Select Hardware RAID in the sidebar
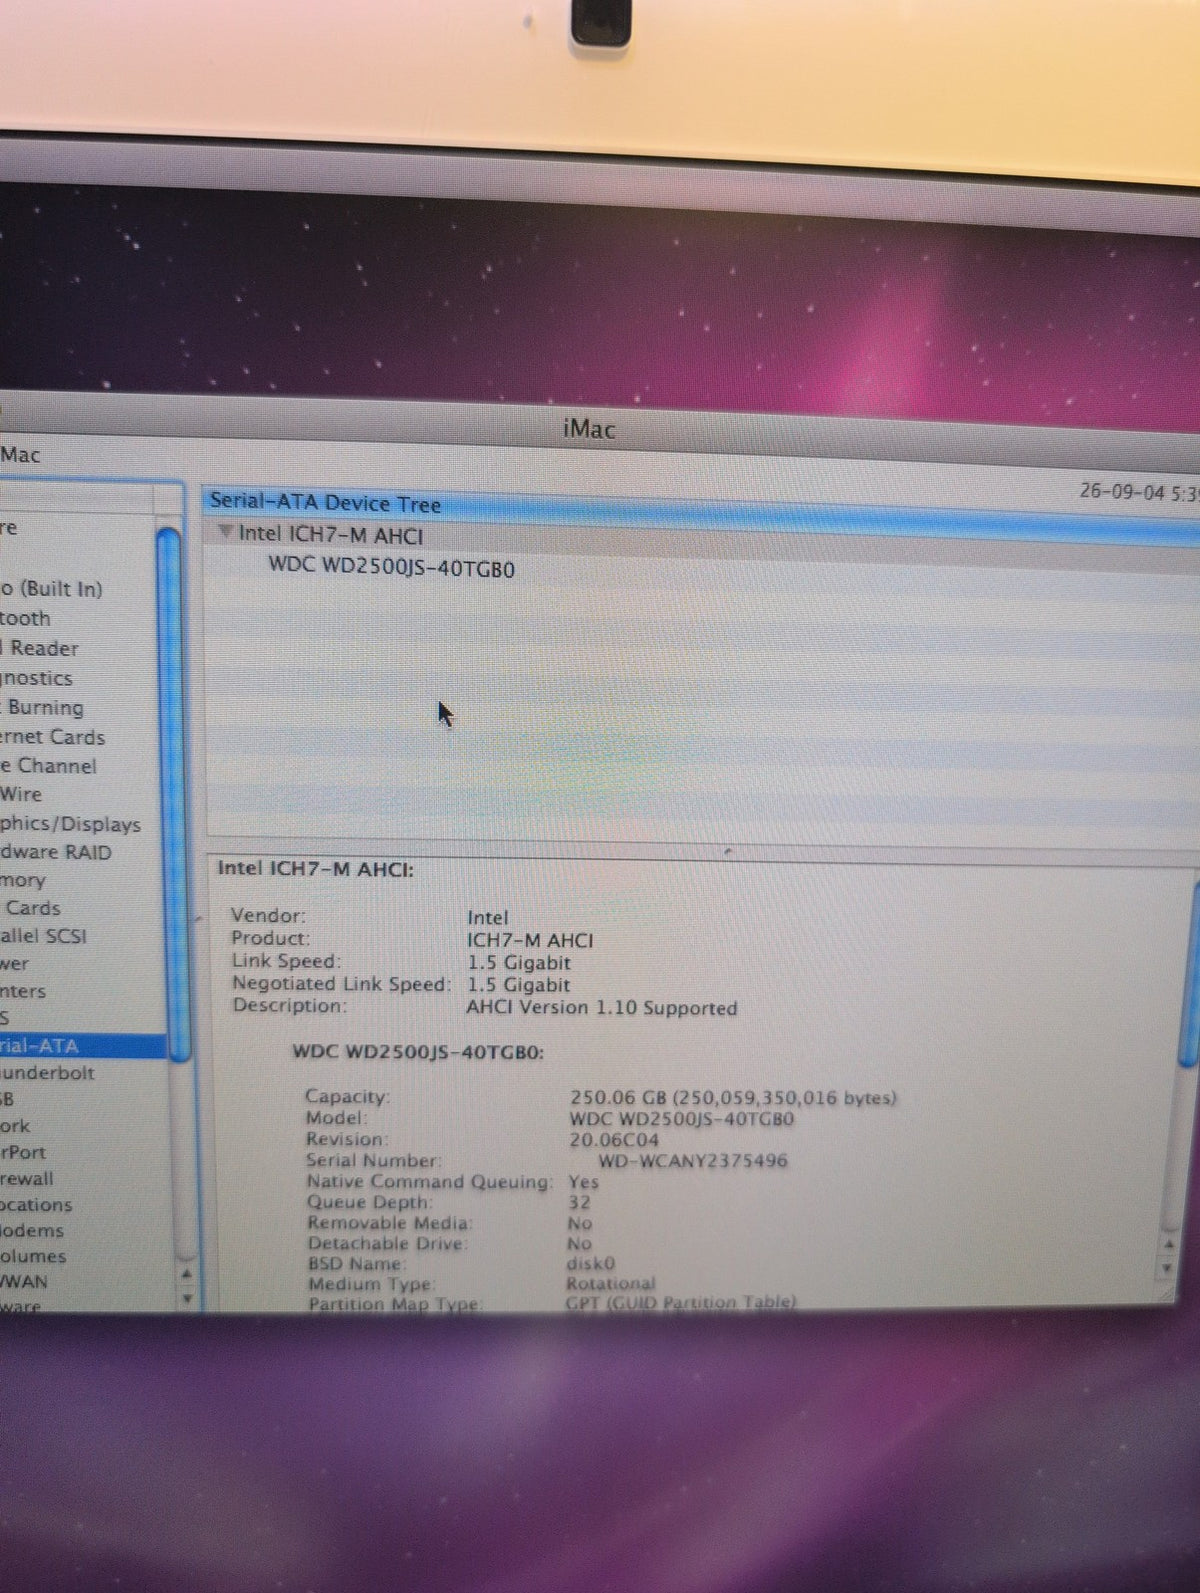 (x=56, y=852)
